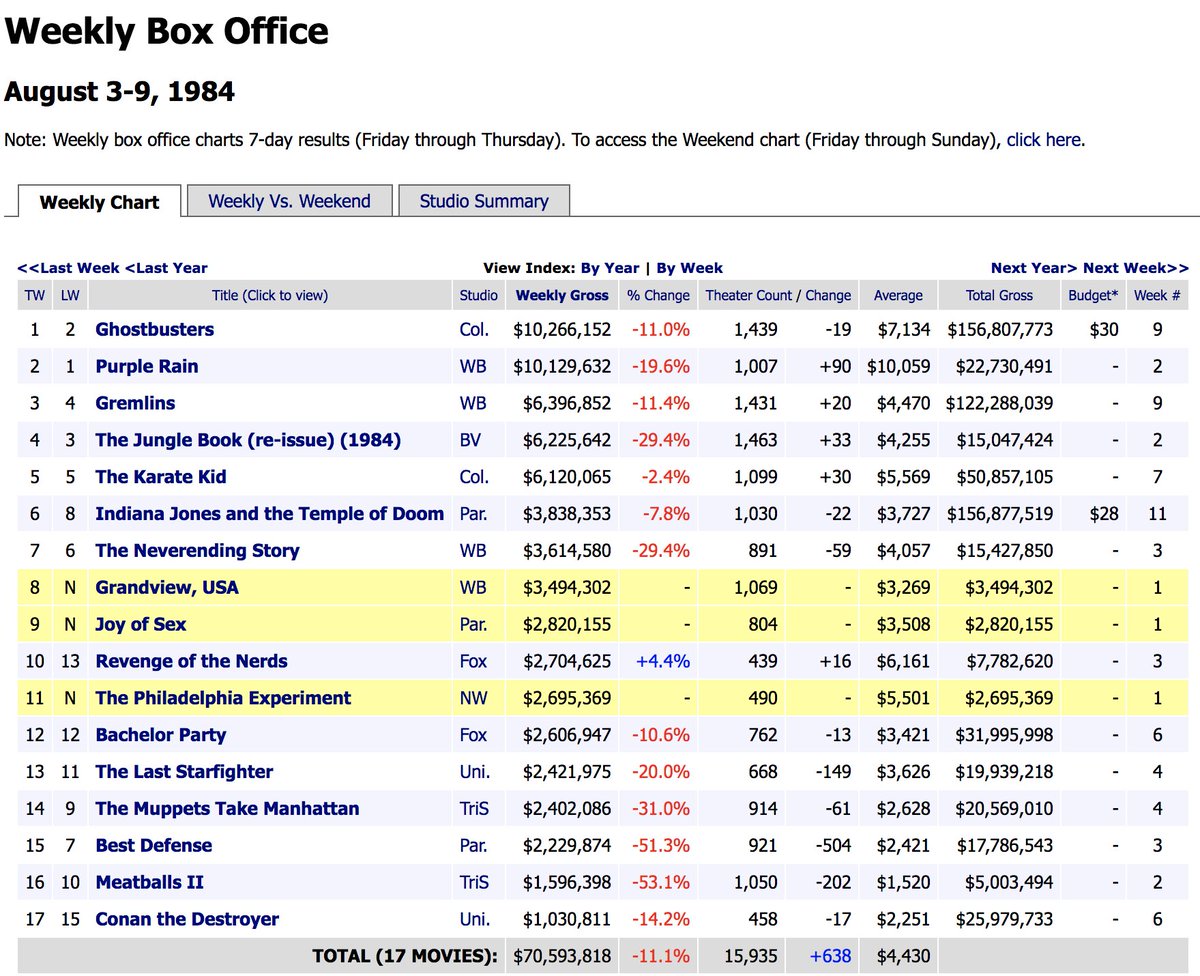Select the +4.4% change value
Viewport: 1200px width, 976px height.
coord(662,662)
